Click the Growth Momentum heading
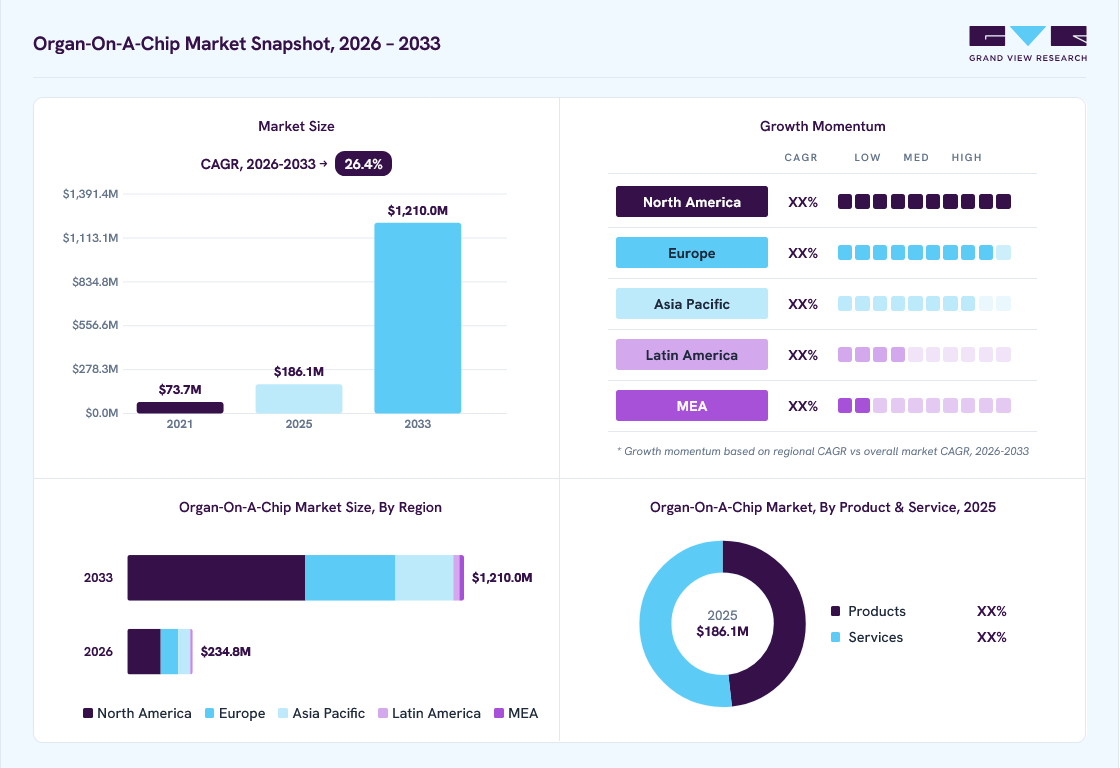1120x768 pixels. (822, 126)
